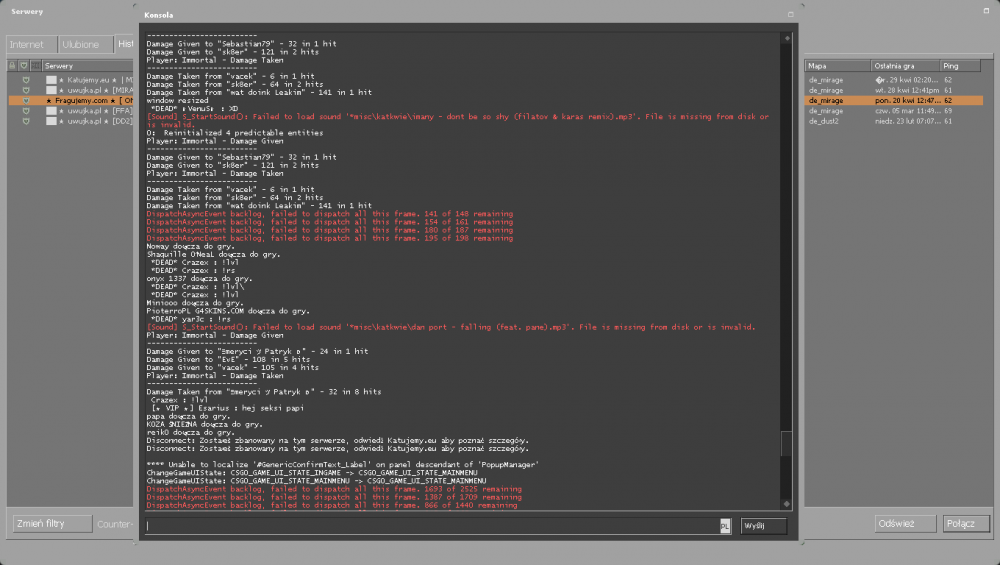Click the 'Nomay dołącza do gry.' console line

[190, 246]
